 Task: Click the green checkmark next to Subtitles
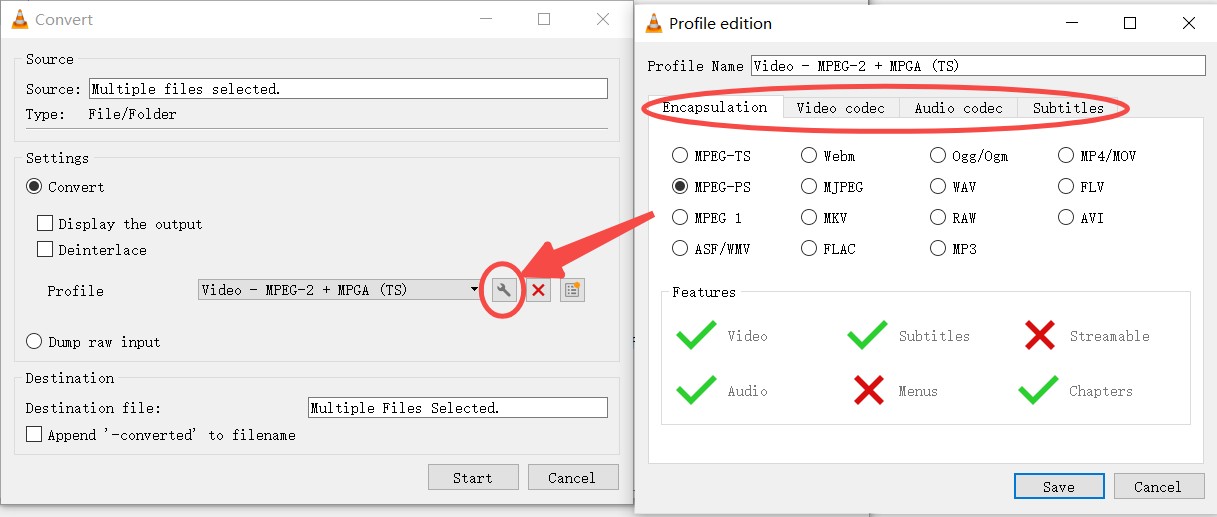pyautogui.click(x=867, y=336)
